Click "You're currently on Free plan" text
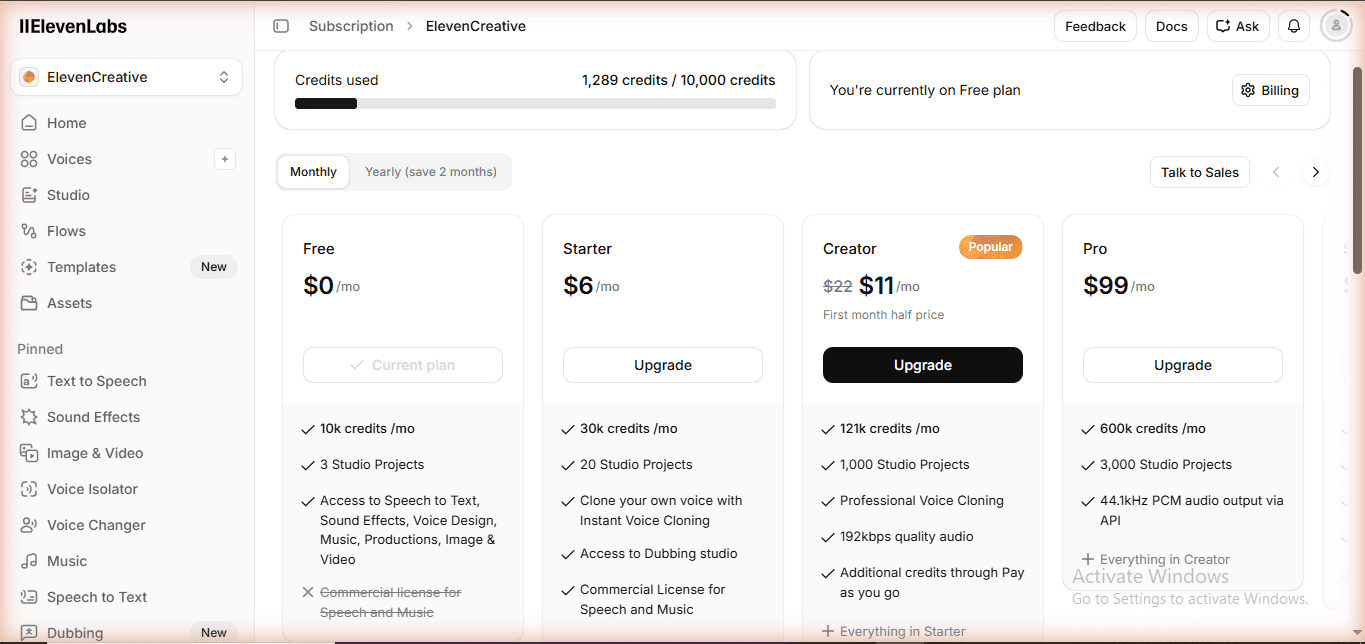1365x644 pixels. pos(925,90)
